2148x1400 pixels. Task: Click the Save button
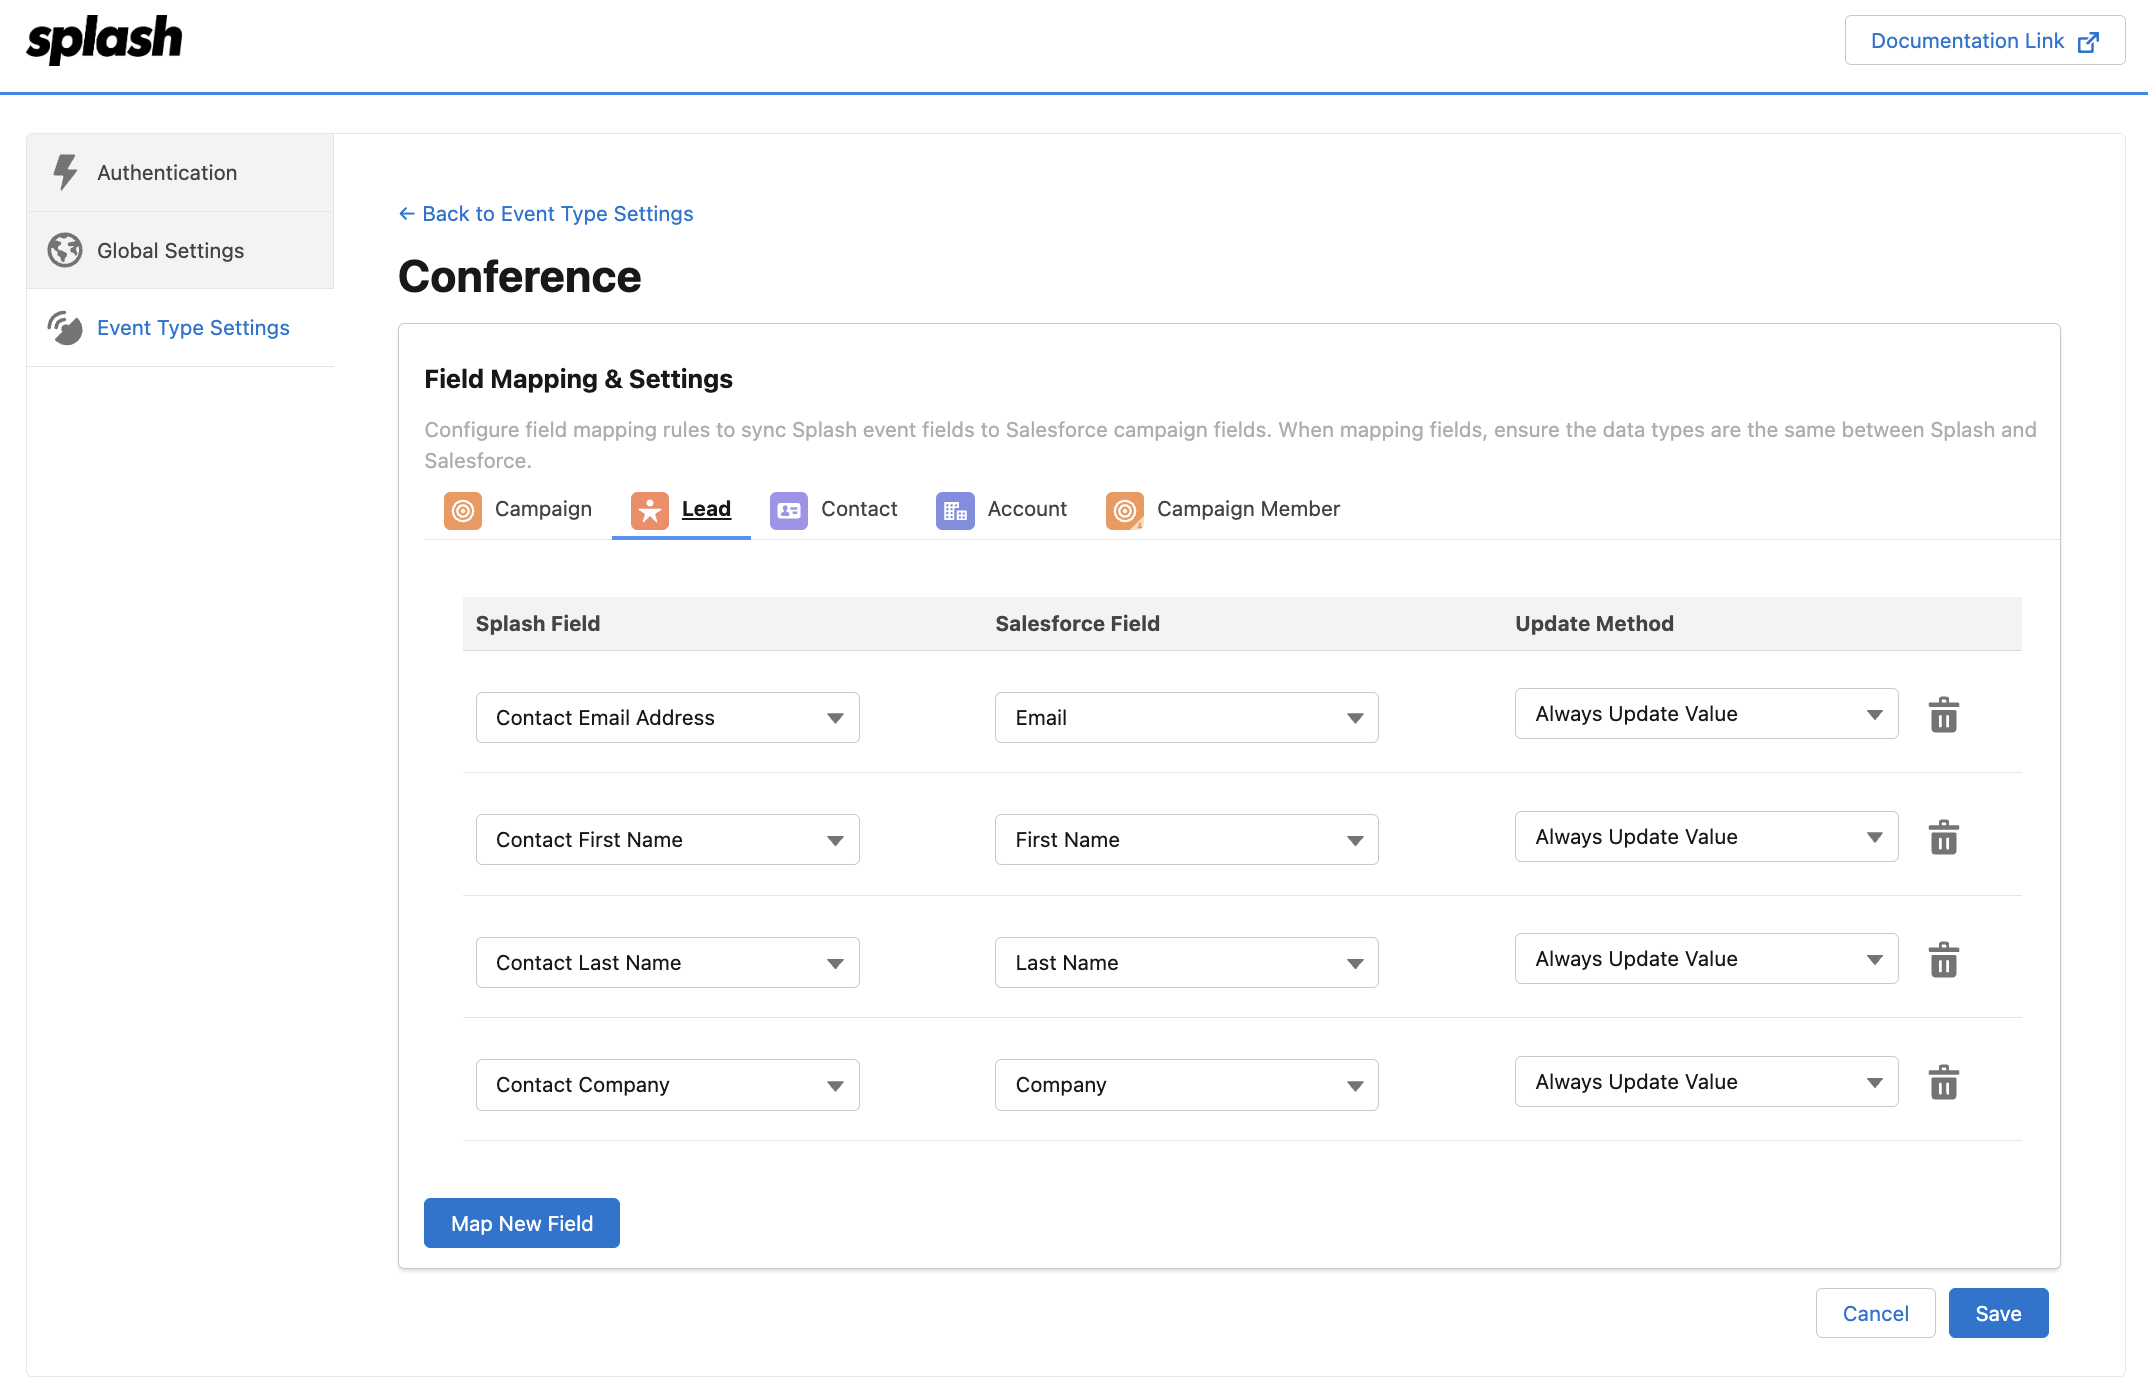click(x=1998, y=1313)
